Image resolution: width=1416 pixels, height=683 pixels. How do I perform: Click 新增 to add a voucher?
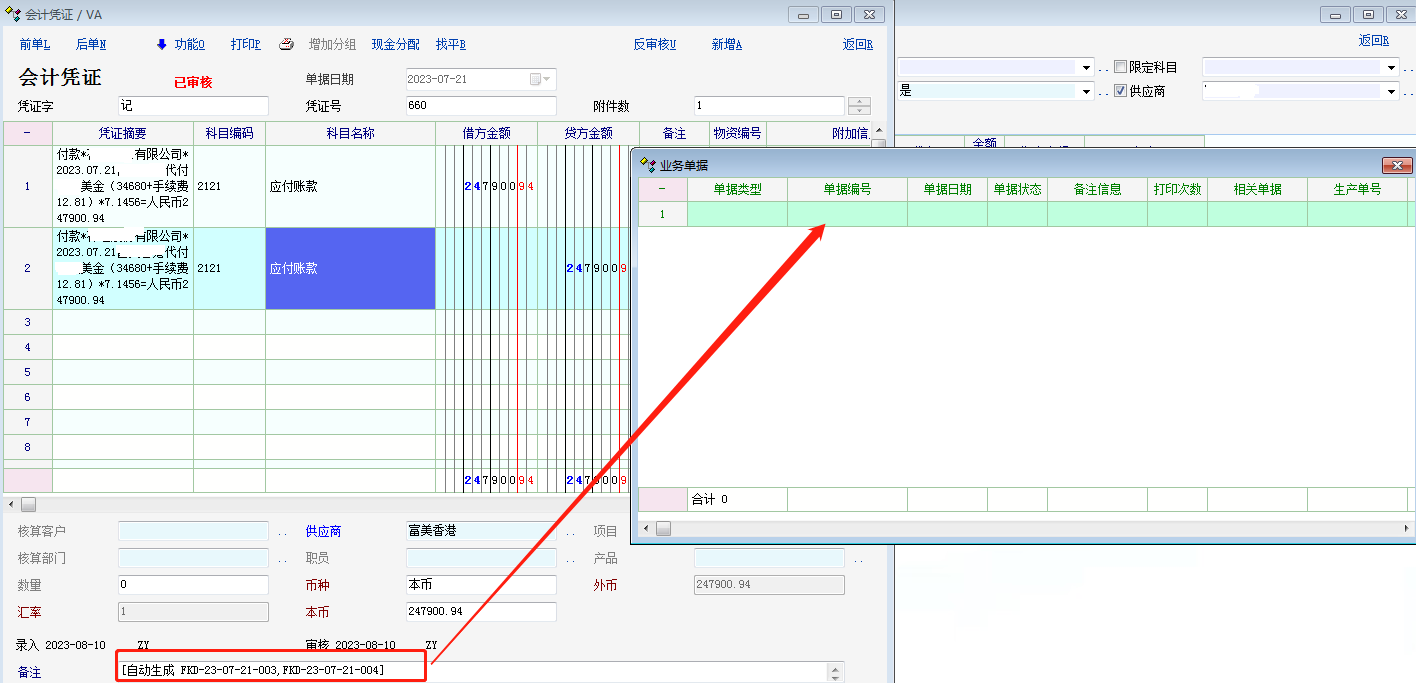tap(726, 45)
